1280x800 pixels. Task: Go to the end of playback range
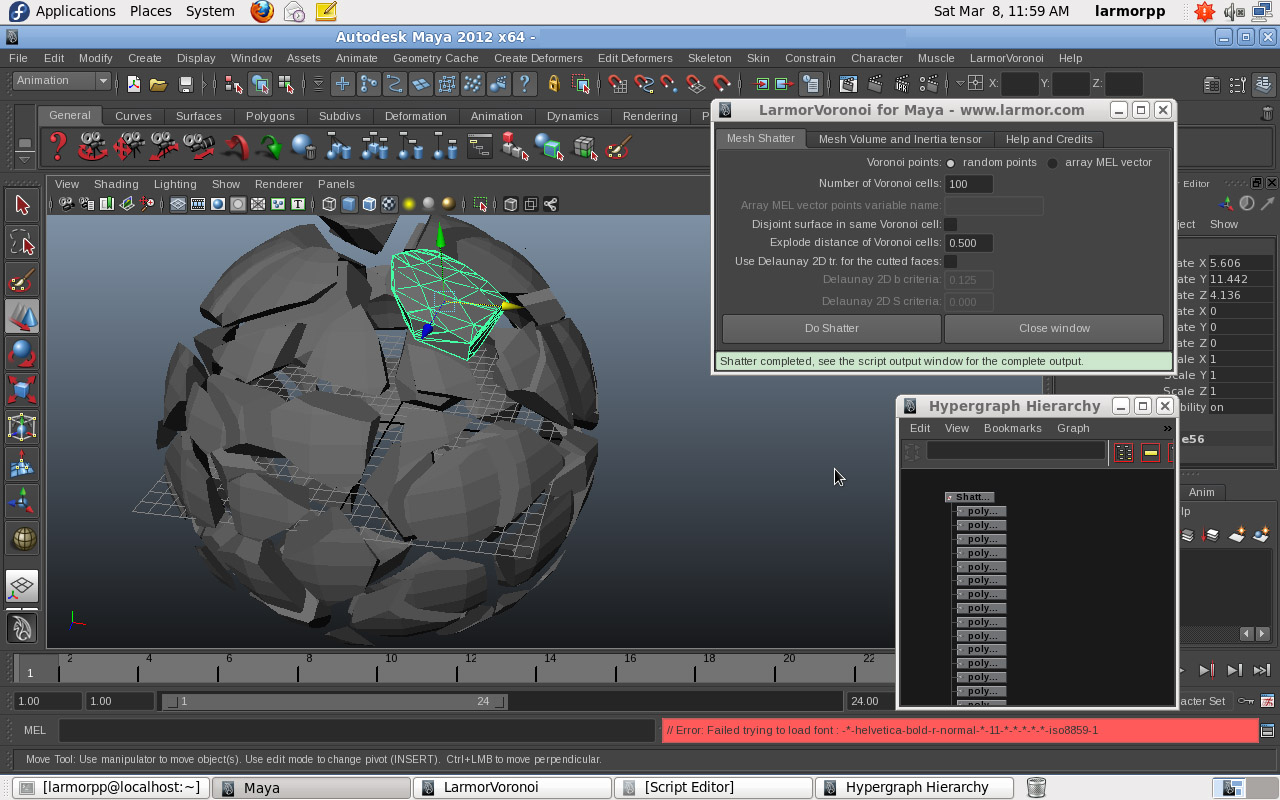pyautogui.click(x=1262, y=670)
